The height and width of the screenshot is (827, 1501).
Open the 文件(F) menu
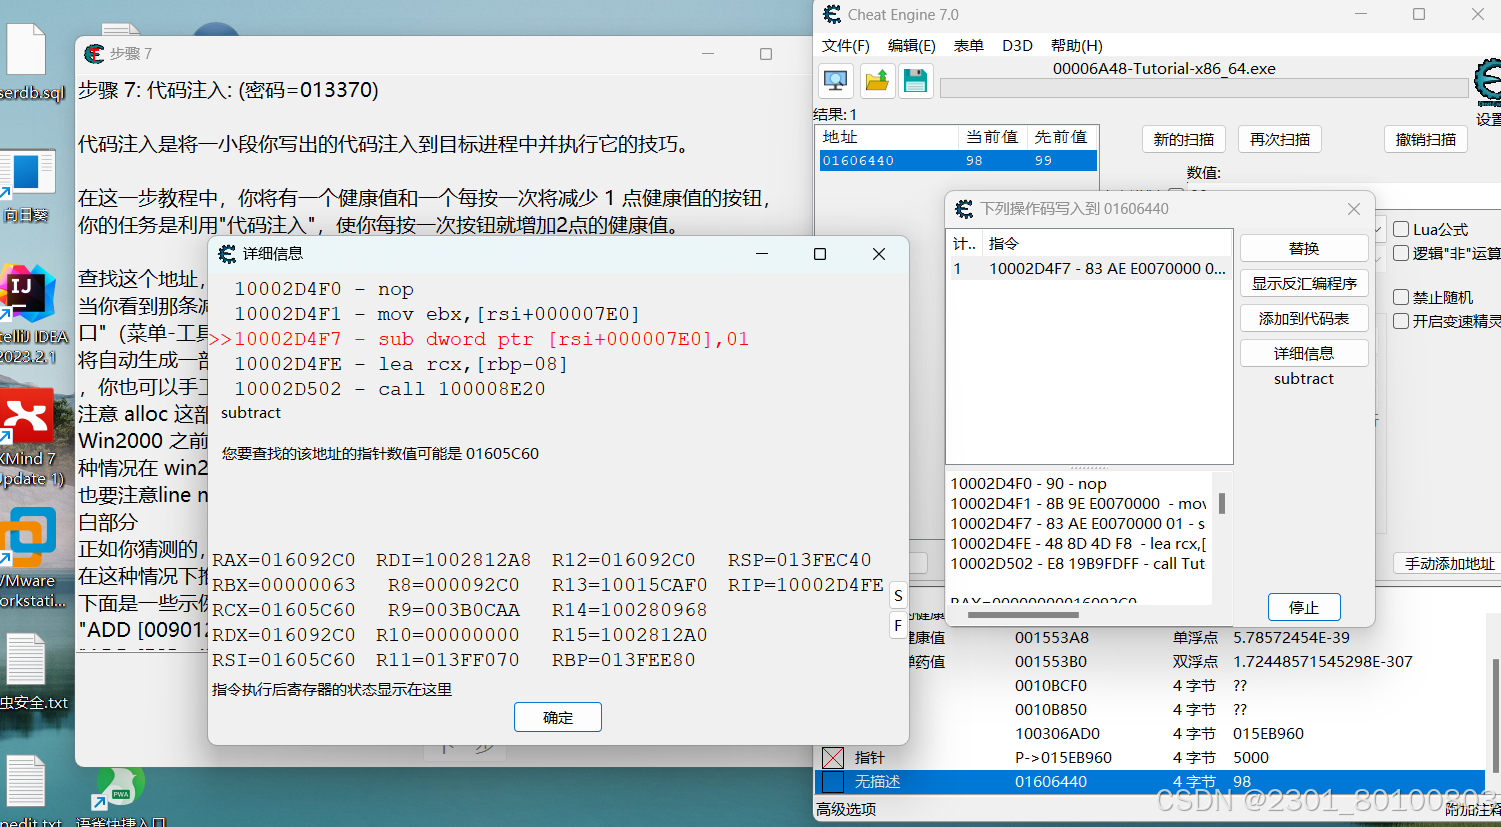click(x=846, y=45)
